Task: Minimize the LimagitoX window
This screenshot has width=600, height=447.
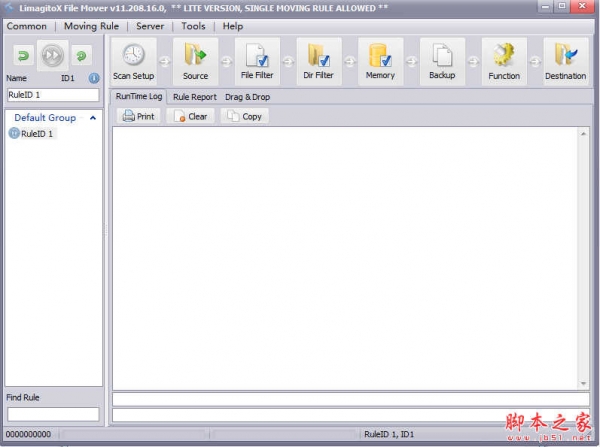Action: coord(545,7)
